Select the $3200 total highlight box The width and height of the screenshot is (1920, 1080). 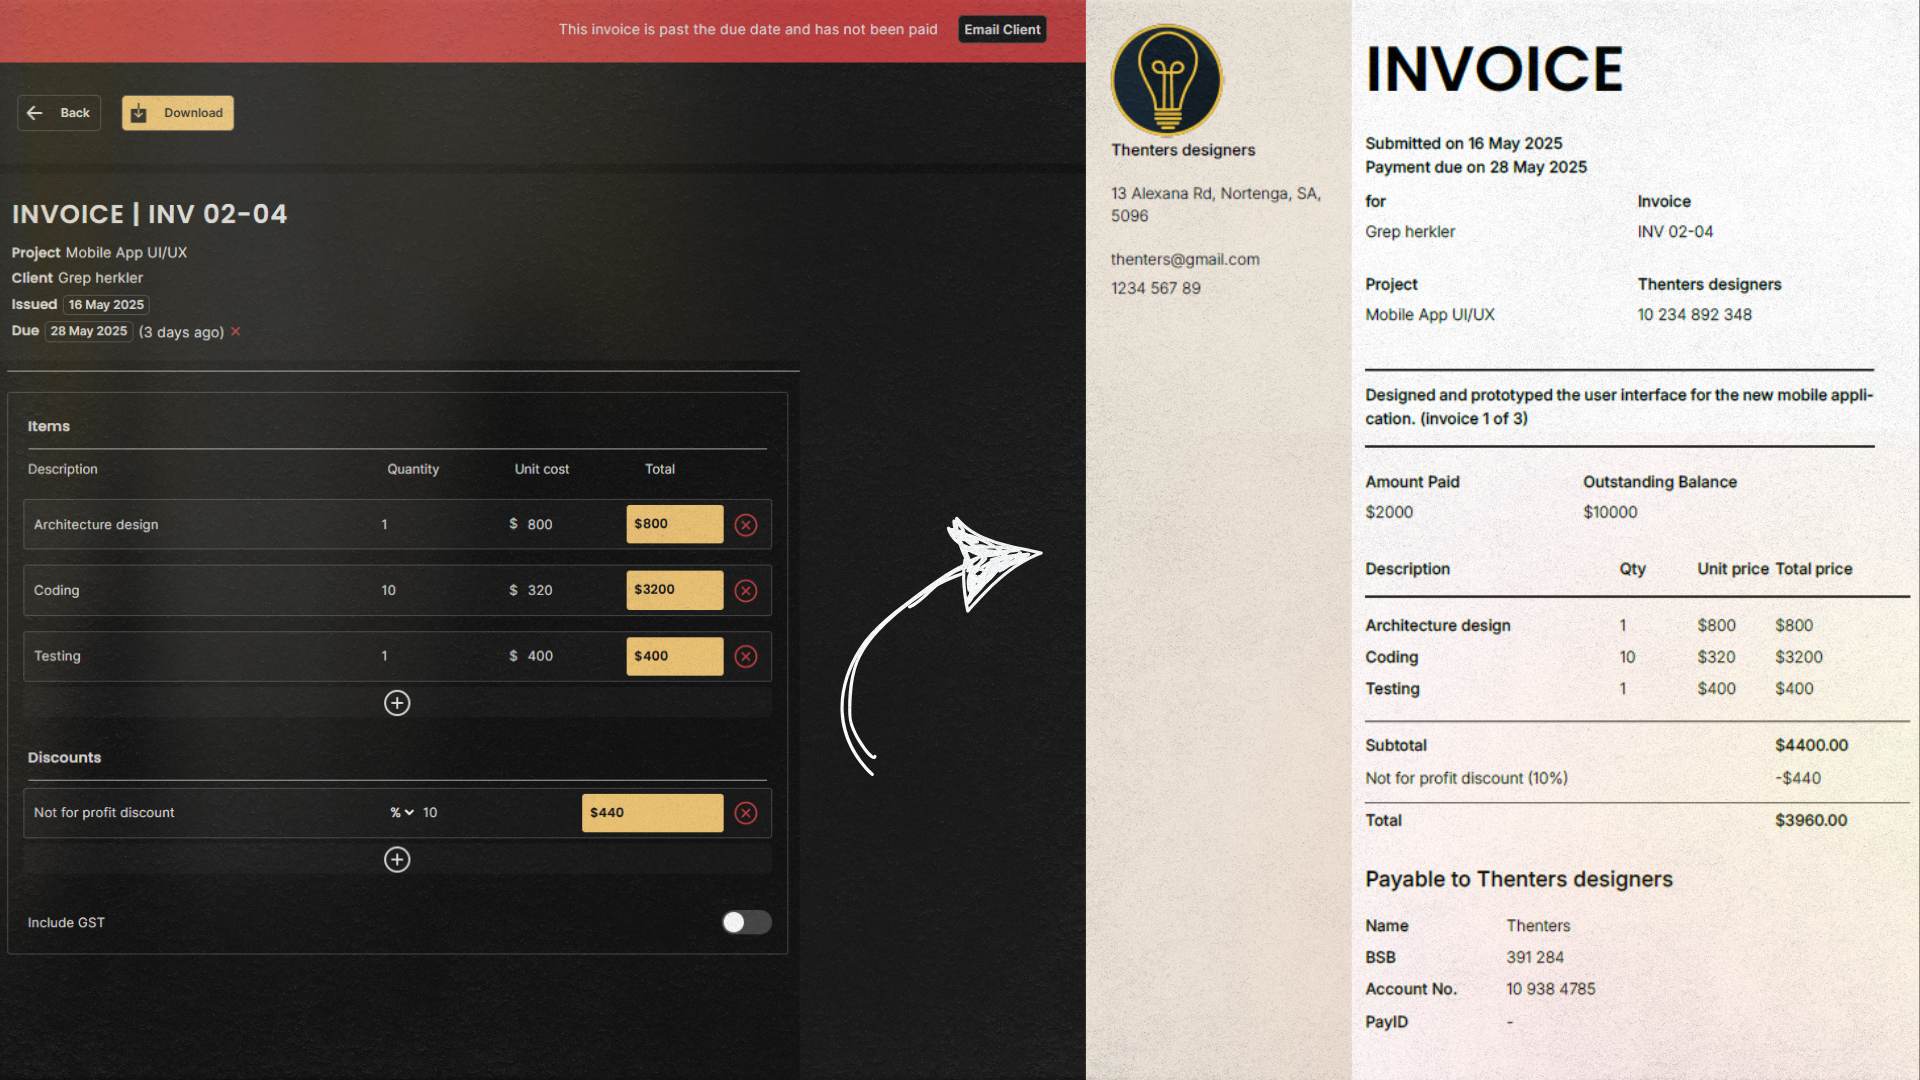pyautogui.click(x=675, y=590)
